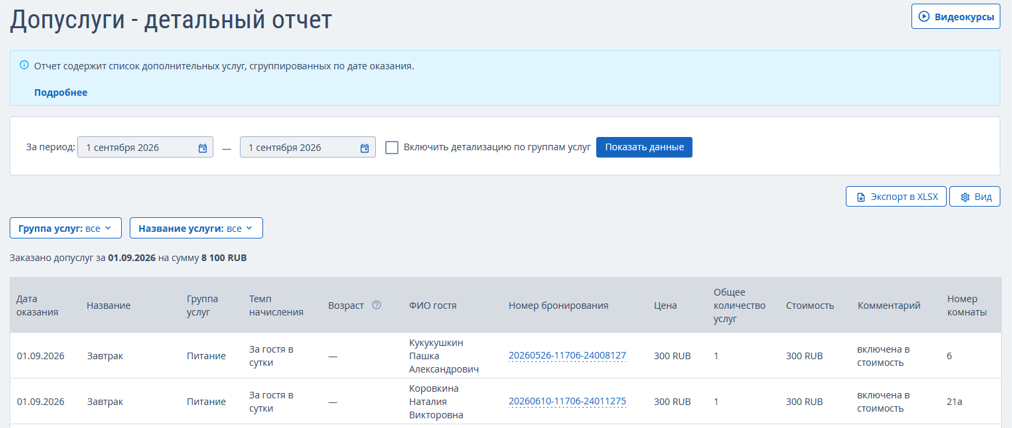
Task: Open the Видеокурсы video courses button
Action: 956,17
